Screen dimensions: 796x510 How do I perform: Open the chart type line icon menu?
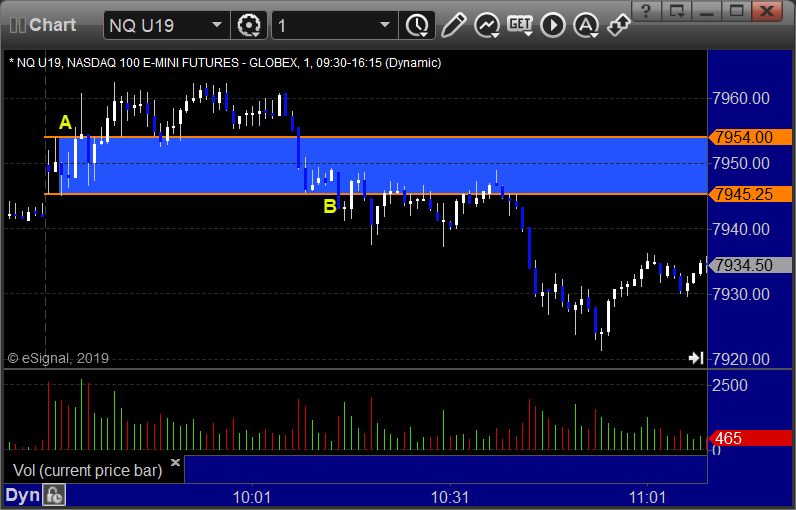486,25
